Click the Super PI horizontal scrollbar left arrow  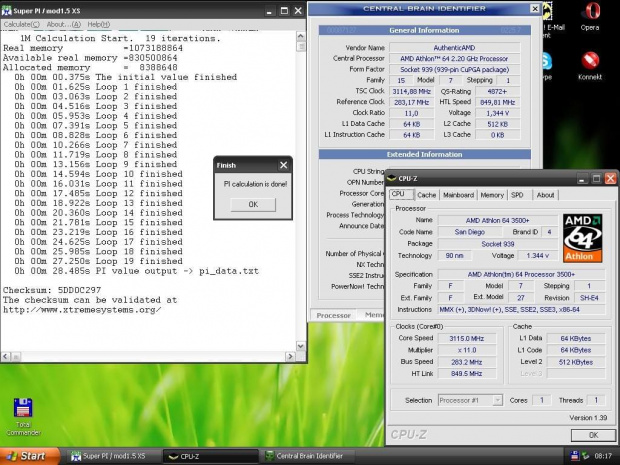(5, 357)
